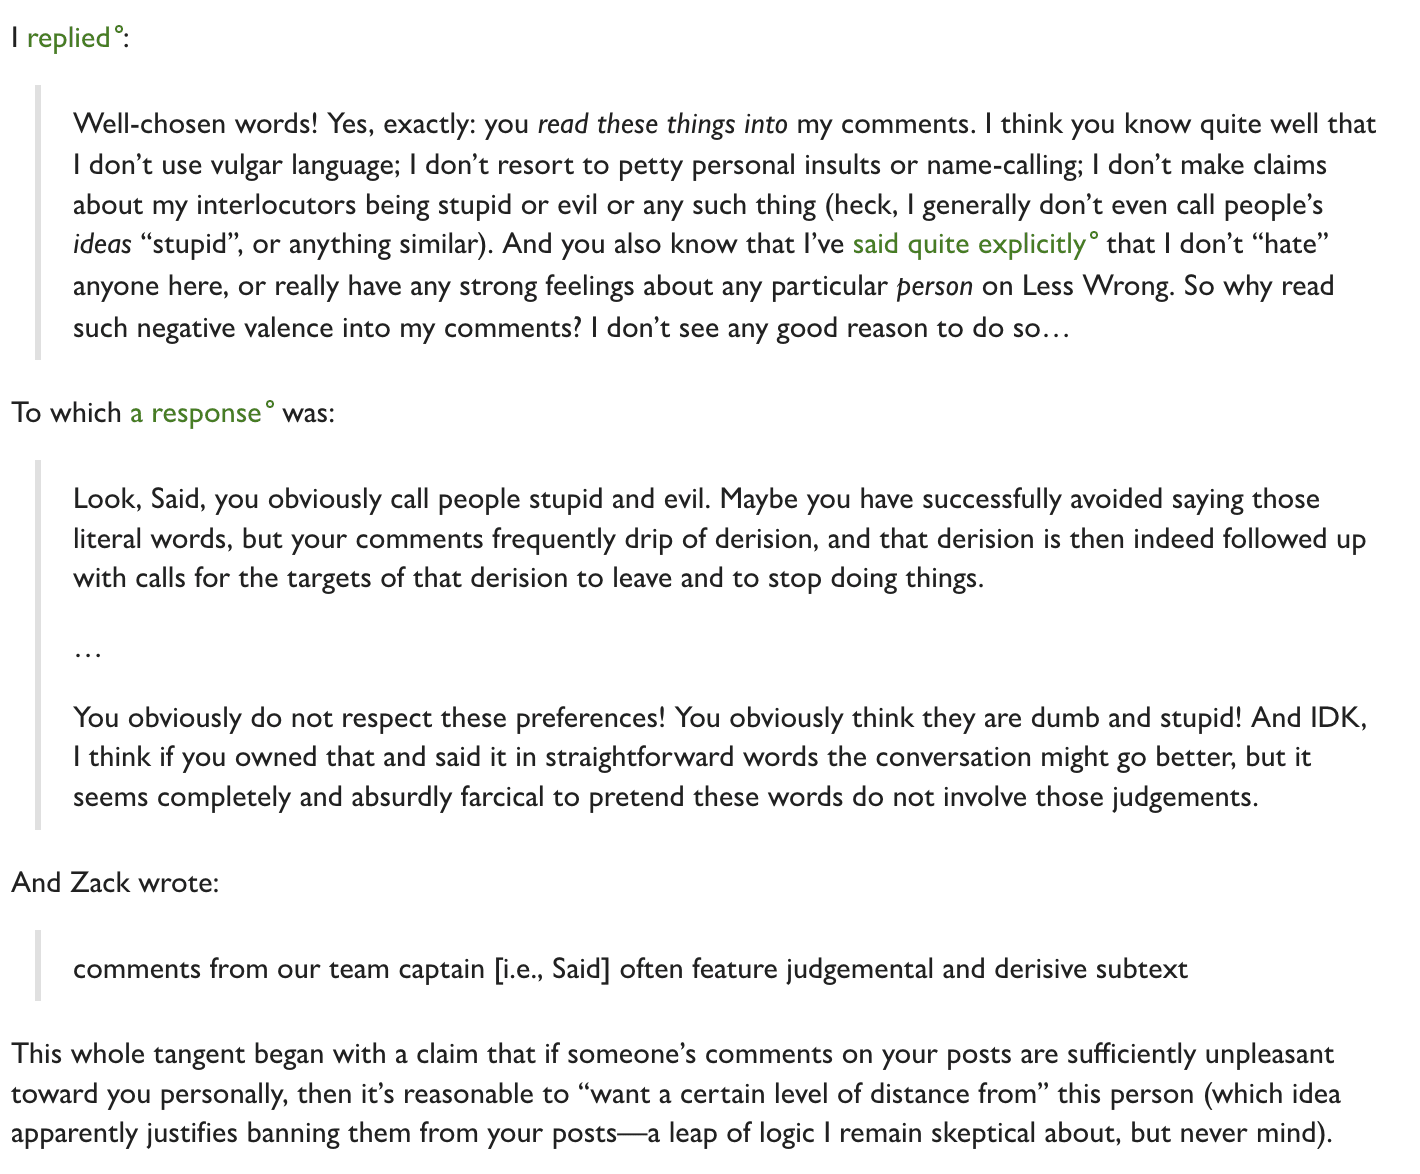Click the gray quote bar beside "Look, Said"
The width and height of the screenshot is (1420, 1174).
[38, 645]
